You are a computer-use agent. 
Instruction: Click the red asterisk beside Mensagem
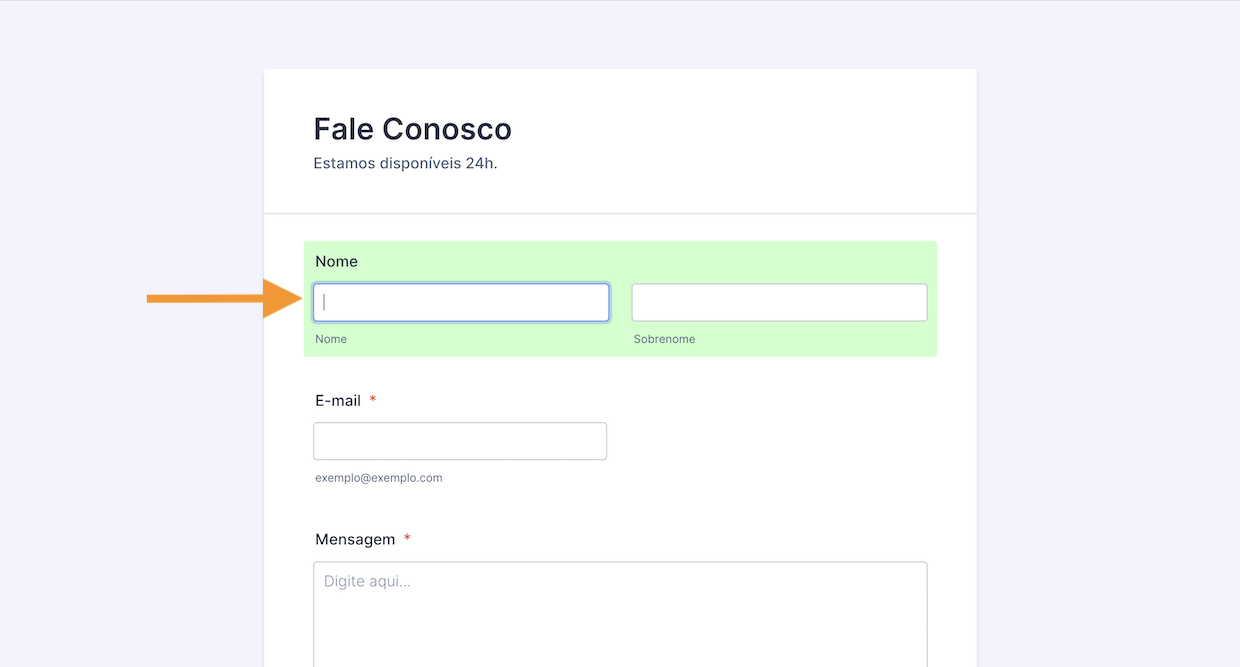[x=407, y=539]
